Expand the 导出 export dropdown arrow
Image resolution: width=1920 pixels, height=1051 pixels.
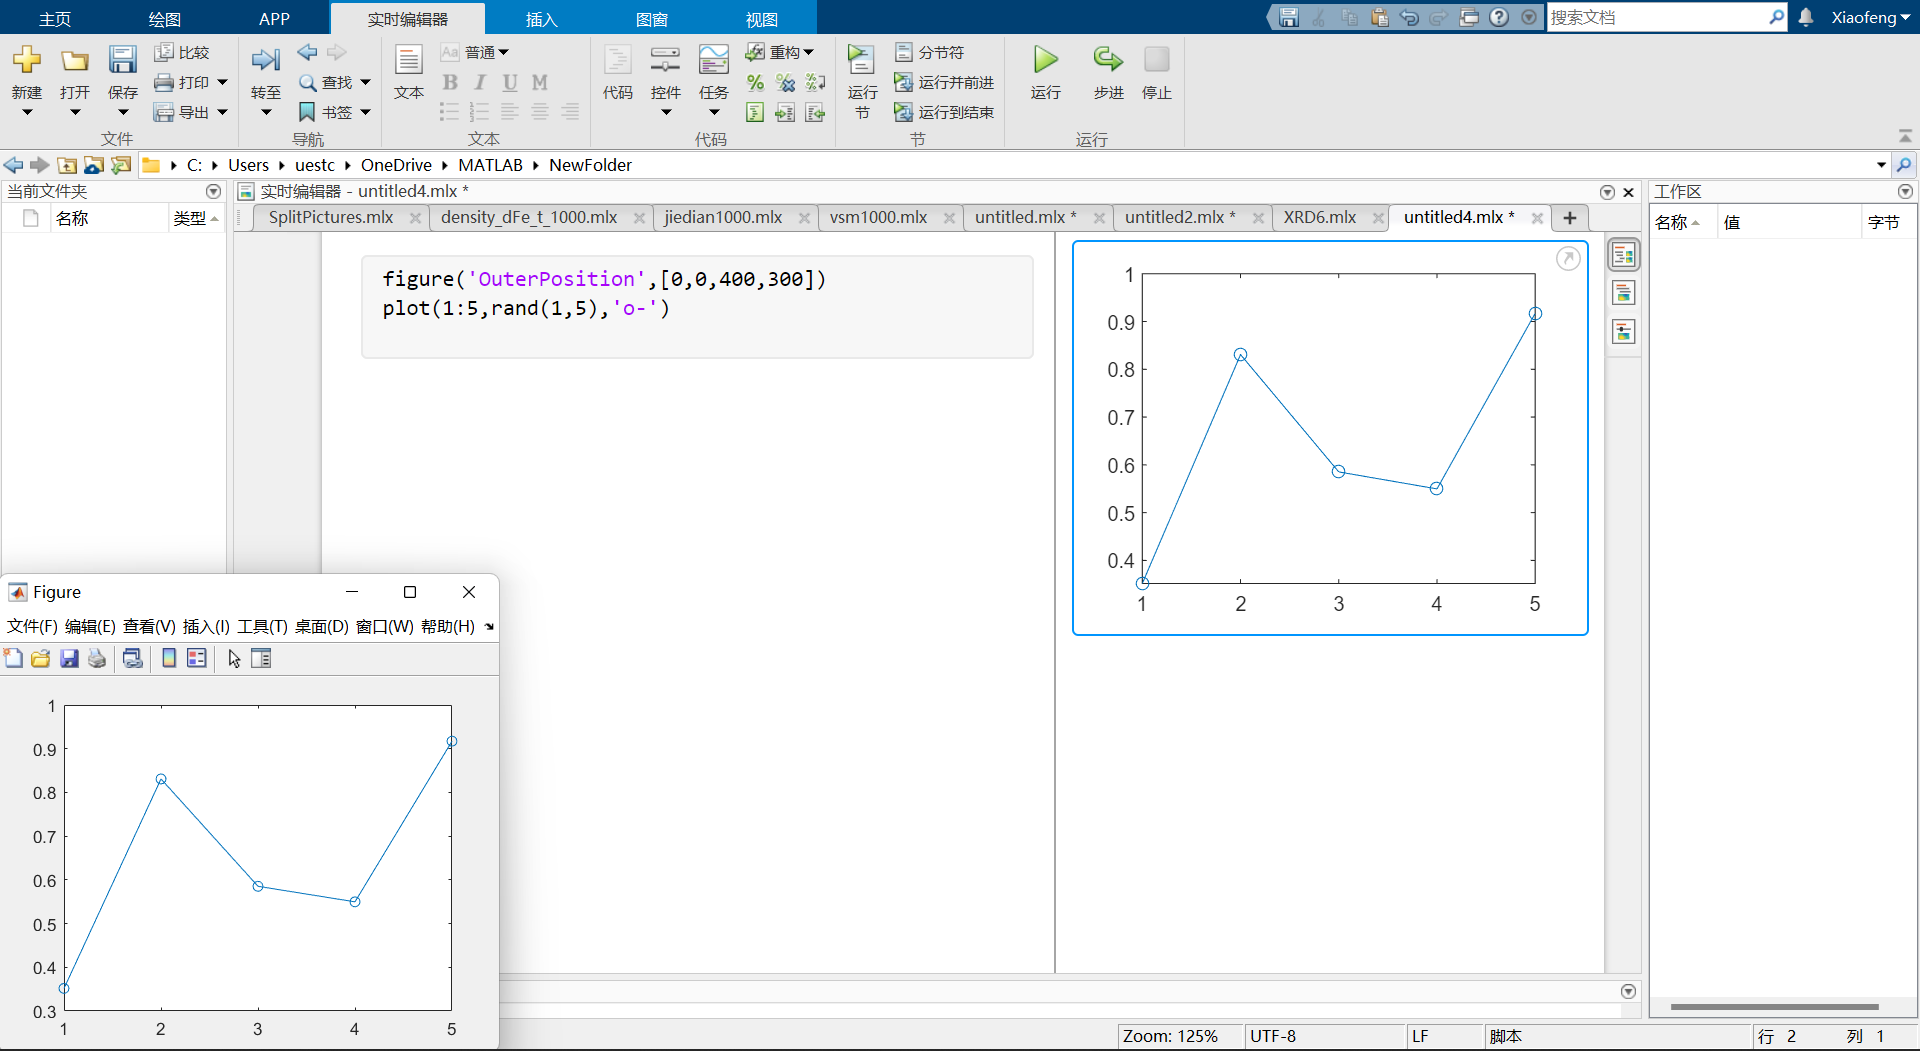(222, 112)
